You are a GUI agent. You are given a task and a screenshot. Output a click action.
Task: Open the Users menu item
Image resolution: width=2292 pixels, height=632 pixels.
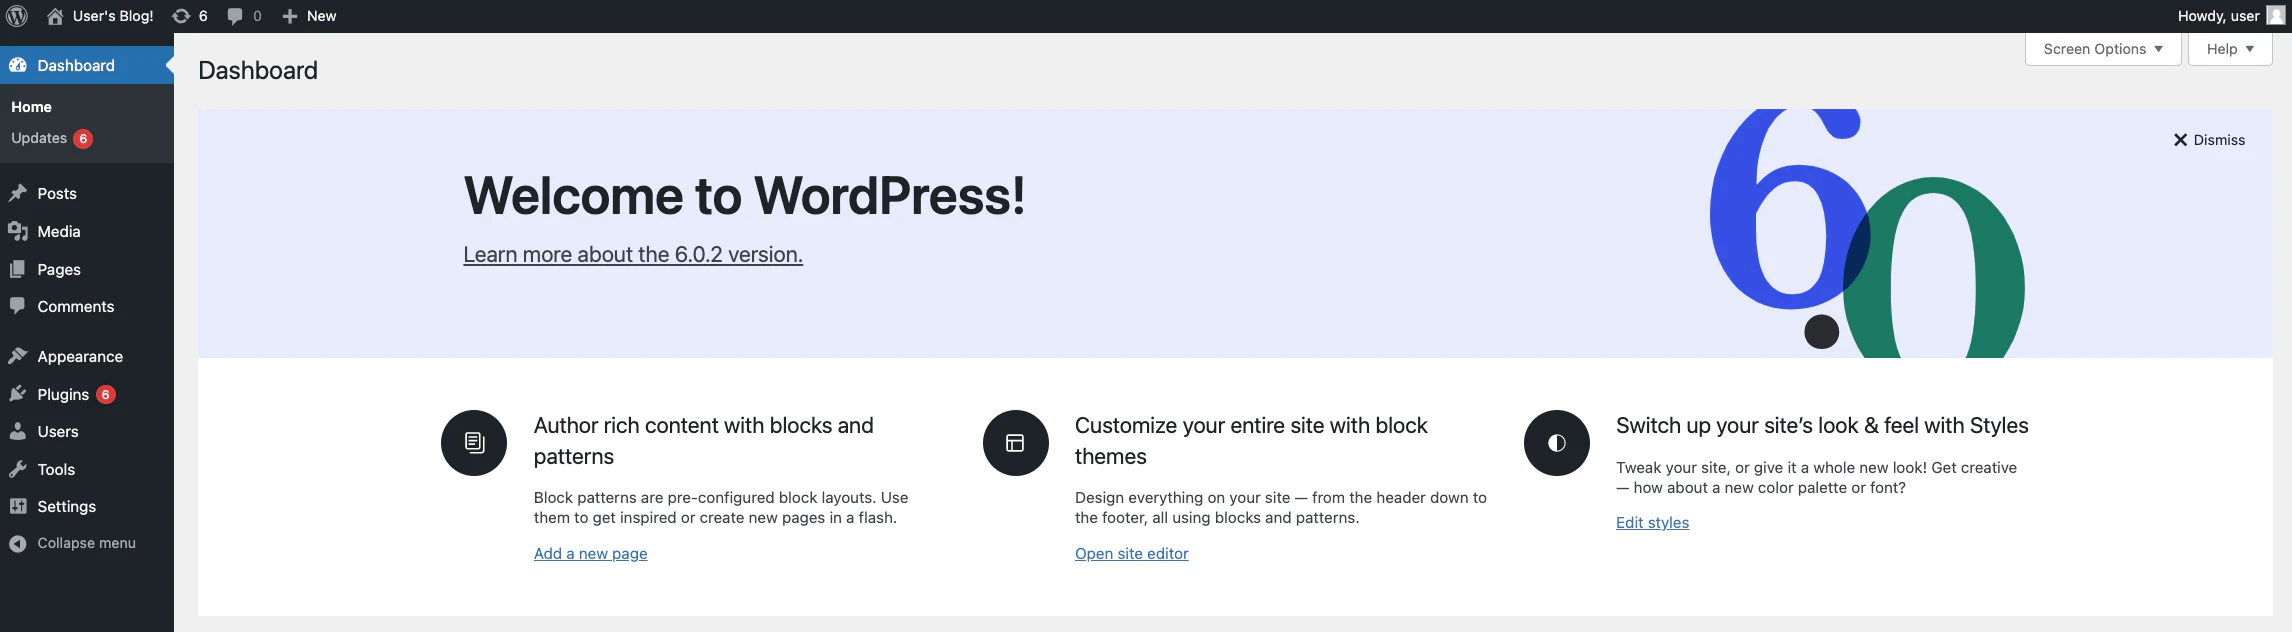coord(58,431)
